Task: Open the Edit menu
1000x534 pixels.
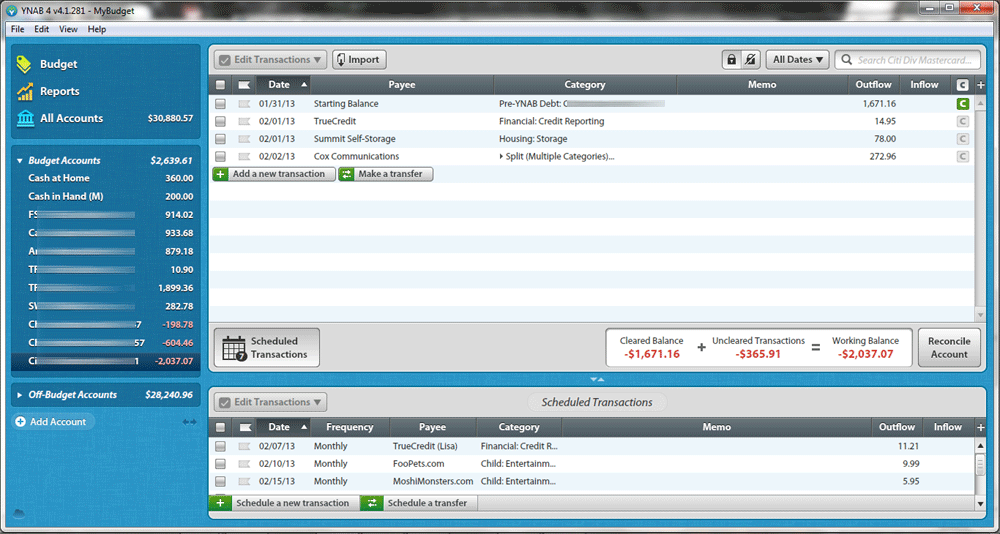Action: [41, 29]
